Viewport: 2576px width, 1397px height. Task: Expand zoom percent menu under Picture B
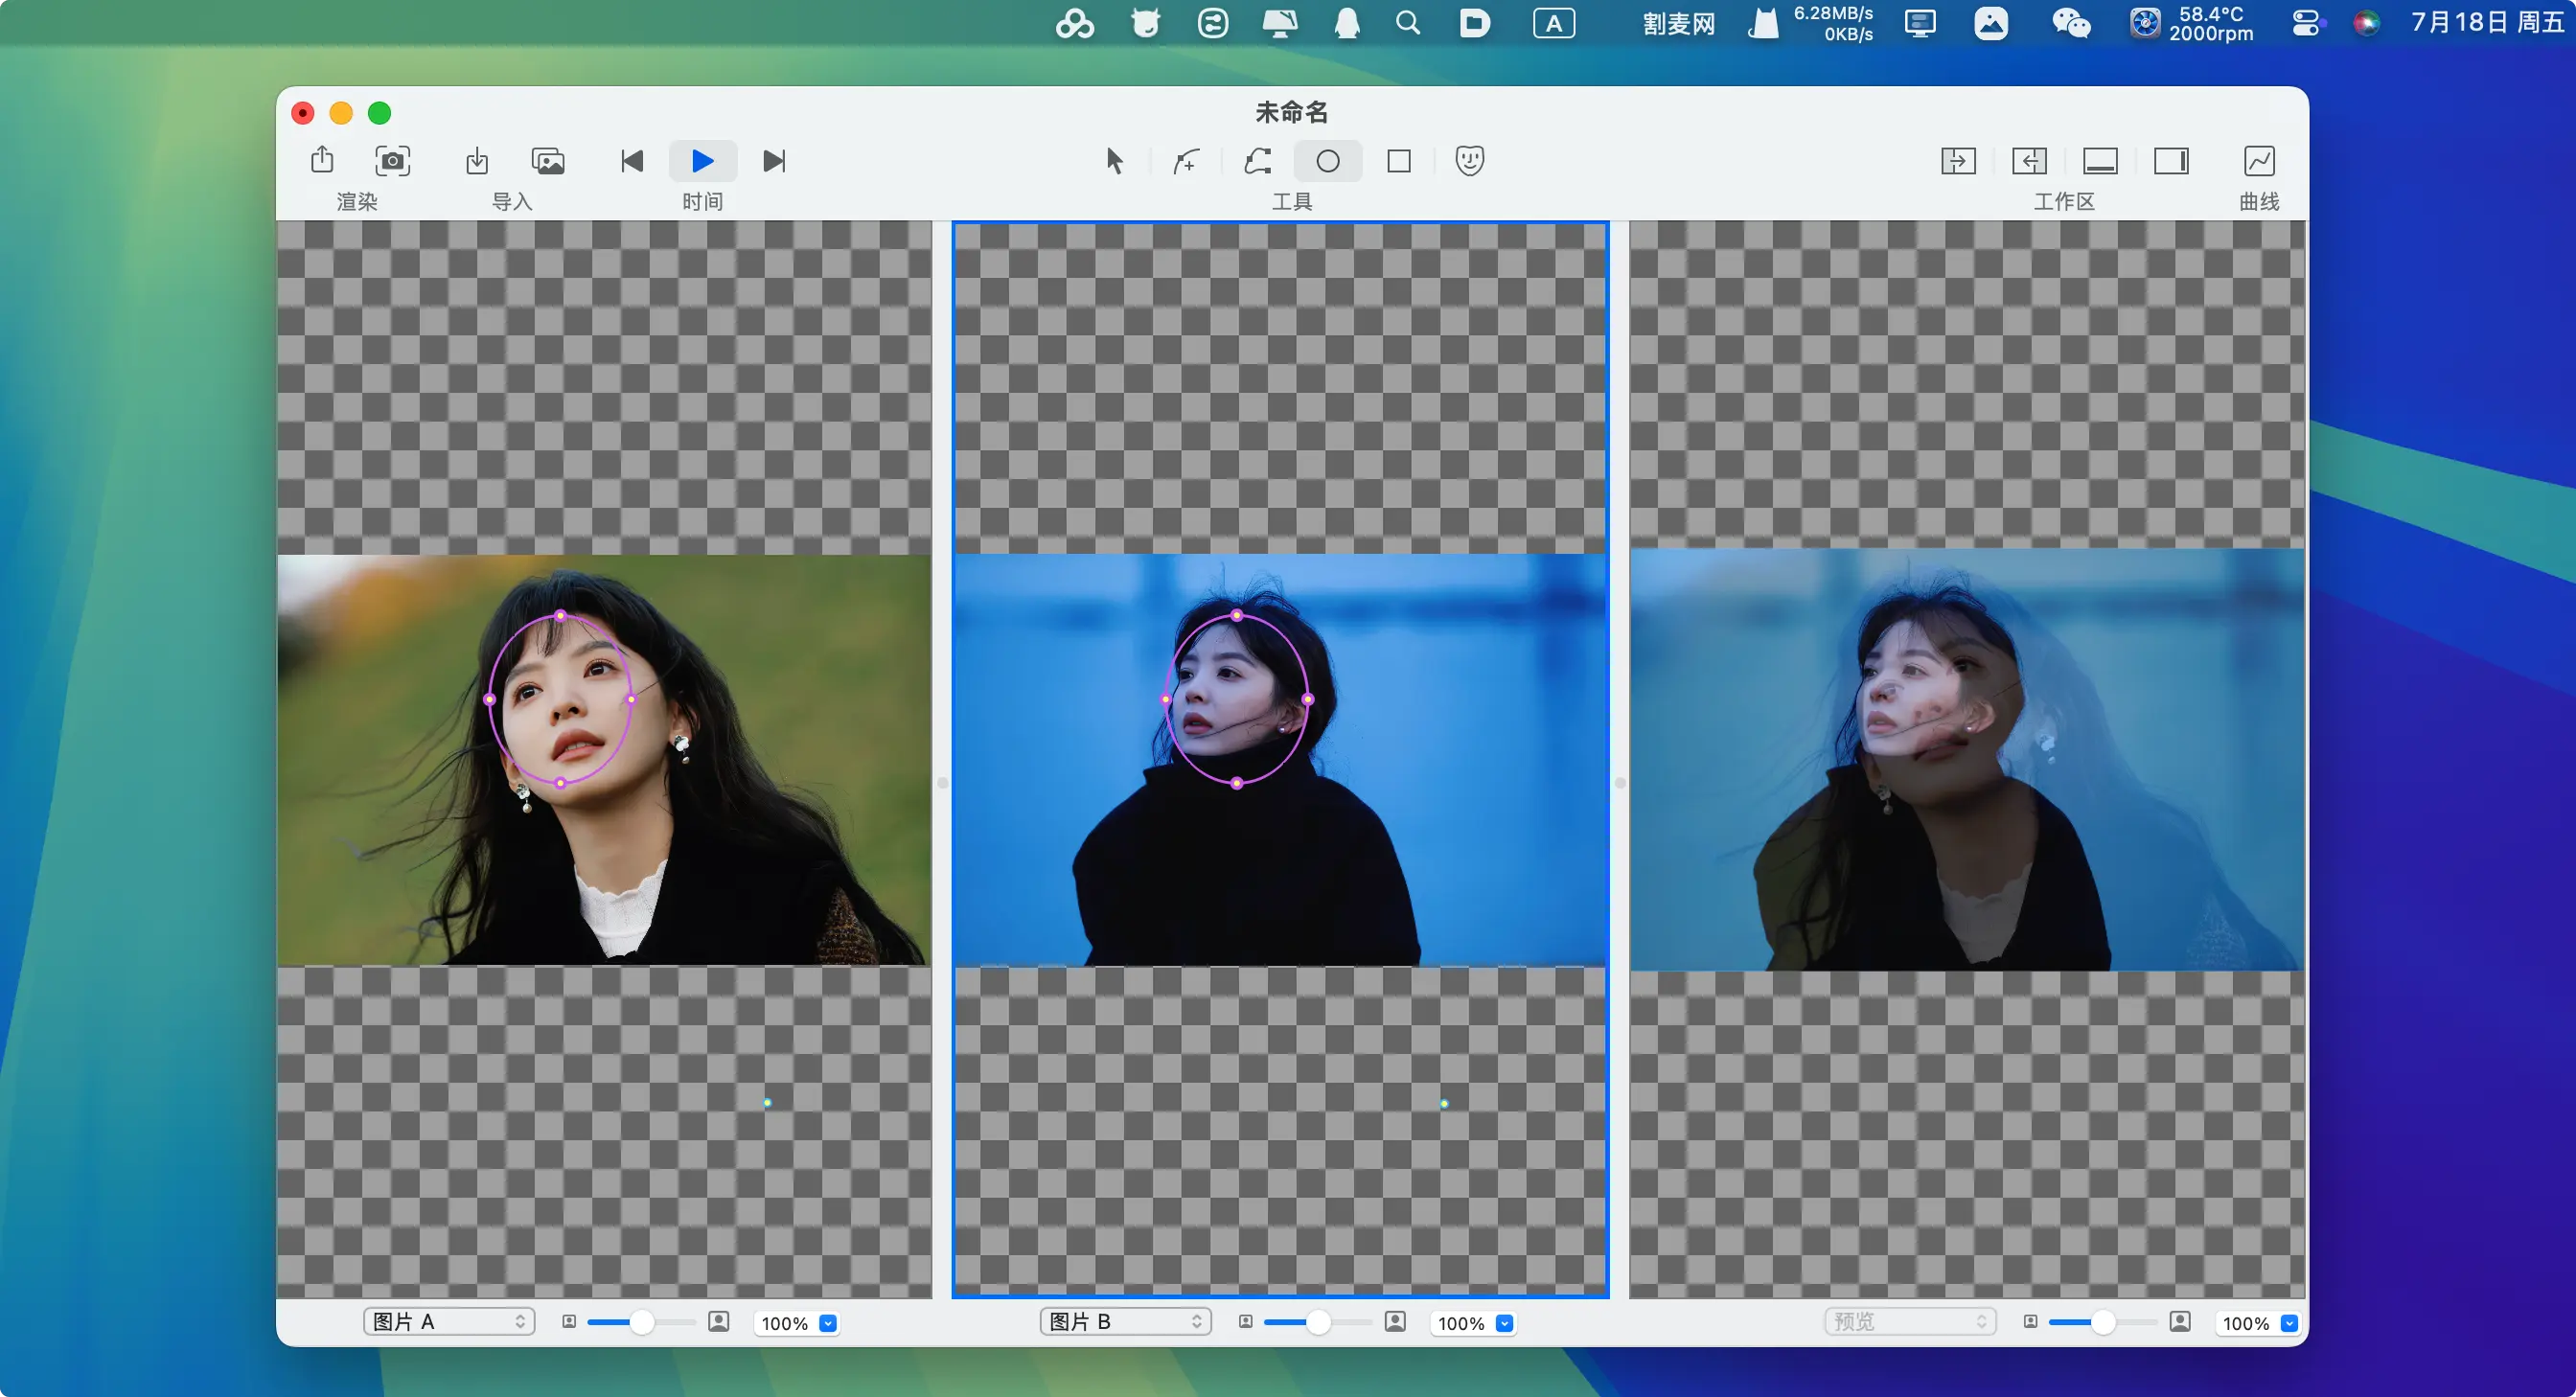[1504, 1323]
